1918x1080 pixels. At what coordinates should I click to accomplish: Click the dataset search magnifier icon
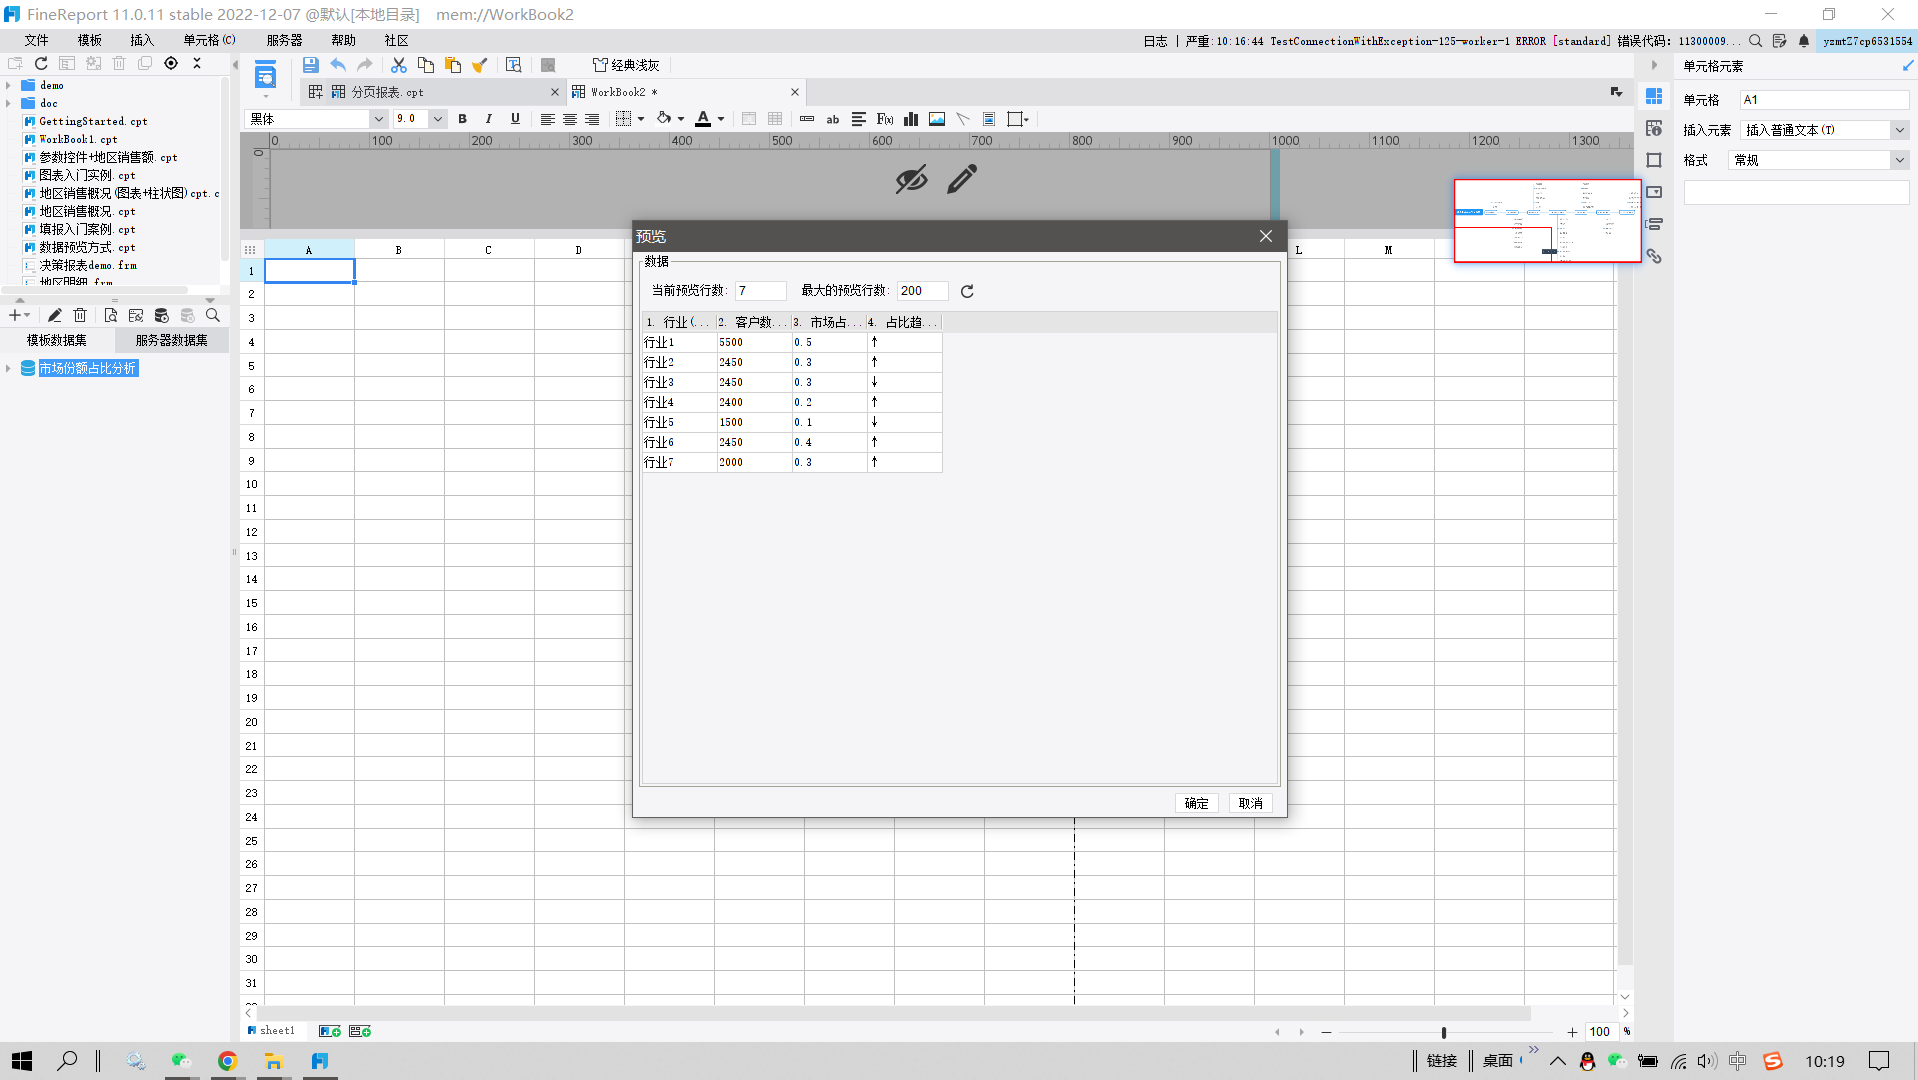click(x=213, y=315)
